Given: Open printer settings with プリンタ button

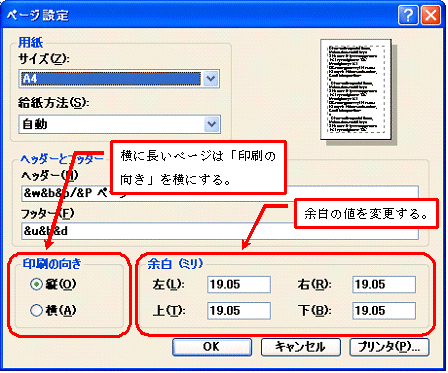Looking at the screenshot, I should (x=389, y=347).
